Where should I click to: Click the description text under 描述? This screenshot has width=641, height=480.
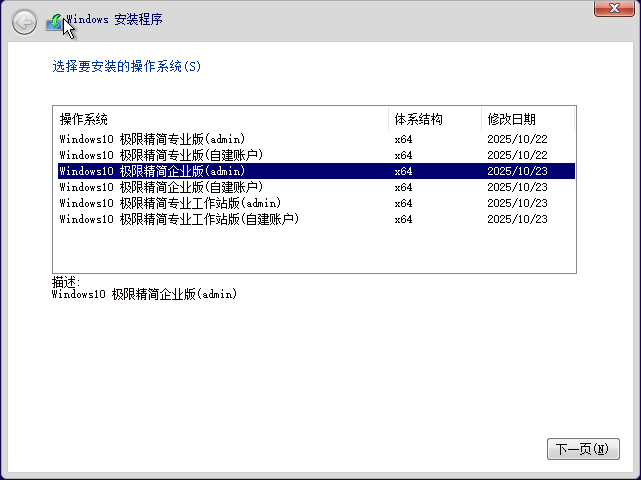pyautogui.click(x=144, y=295)
